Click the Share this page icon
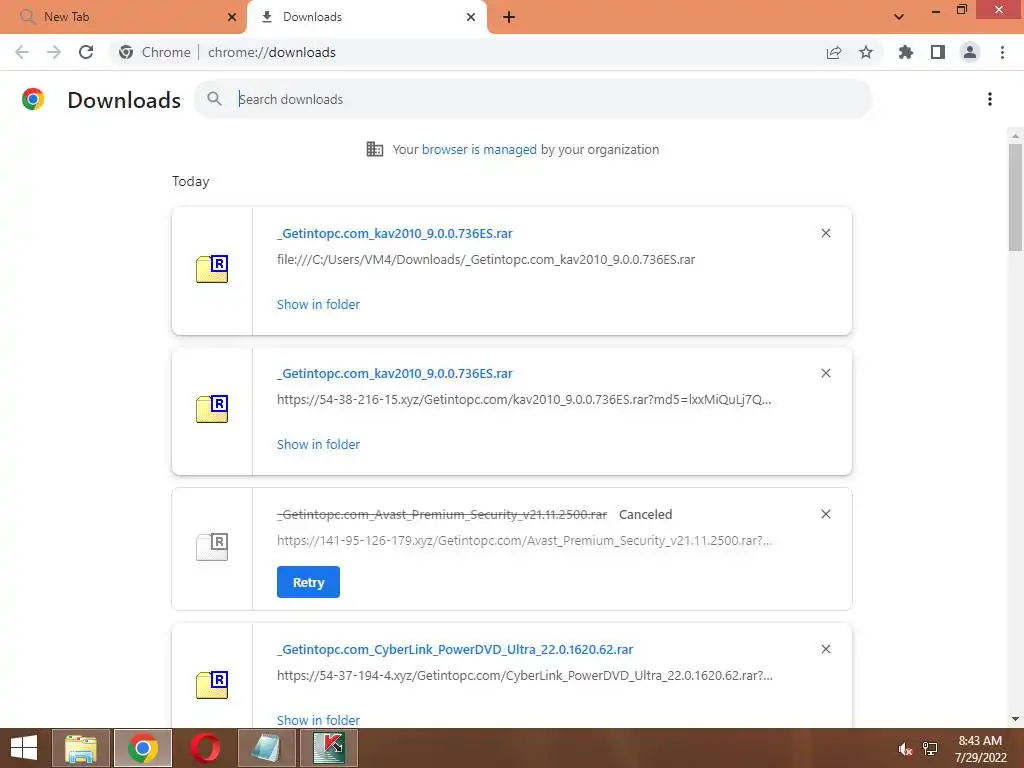Screen dimensions: 1024x768 (834, 52)
